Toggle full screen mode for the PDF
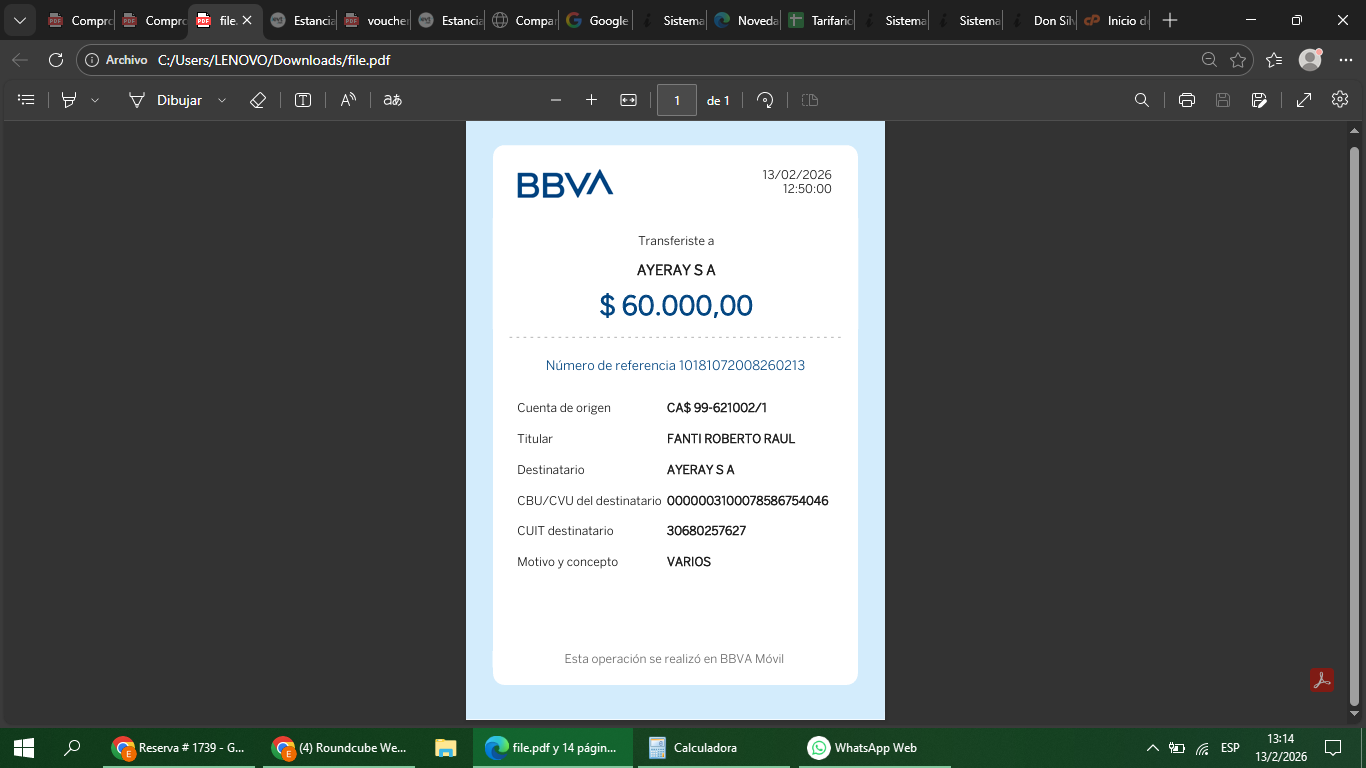 1304,100
